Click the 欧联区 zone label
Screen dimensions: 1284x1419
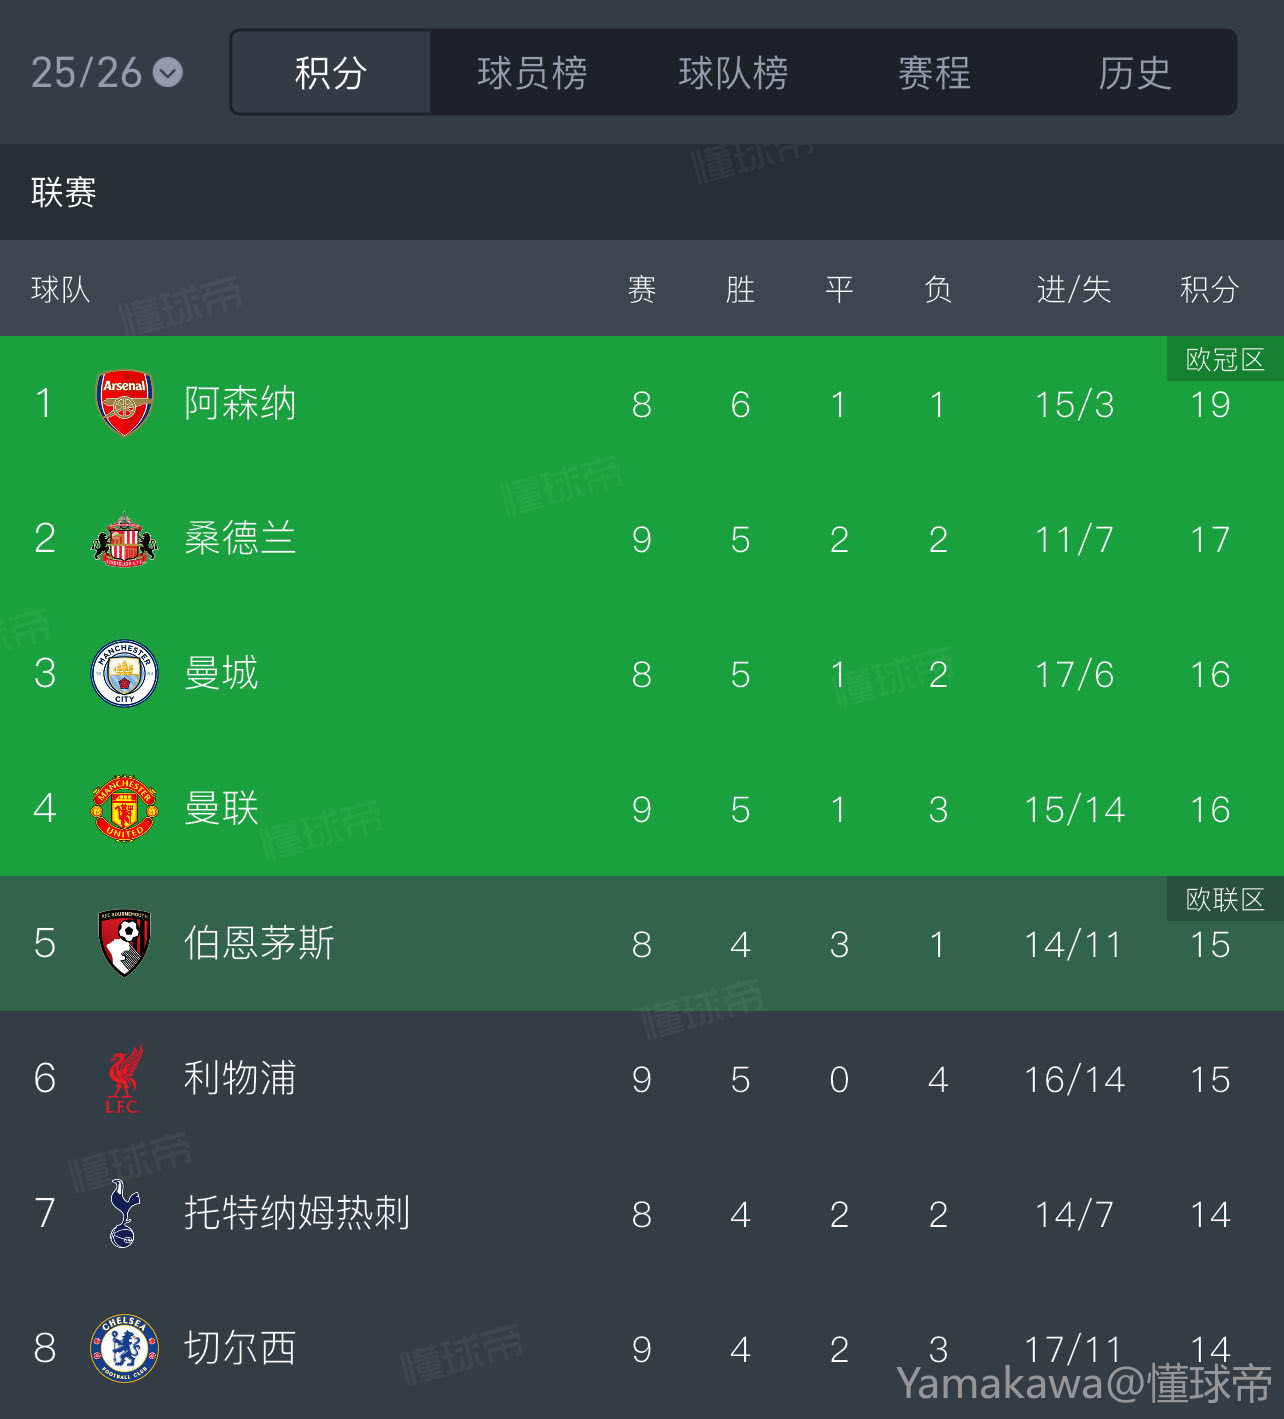[1225, 899]
